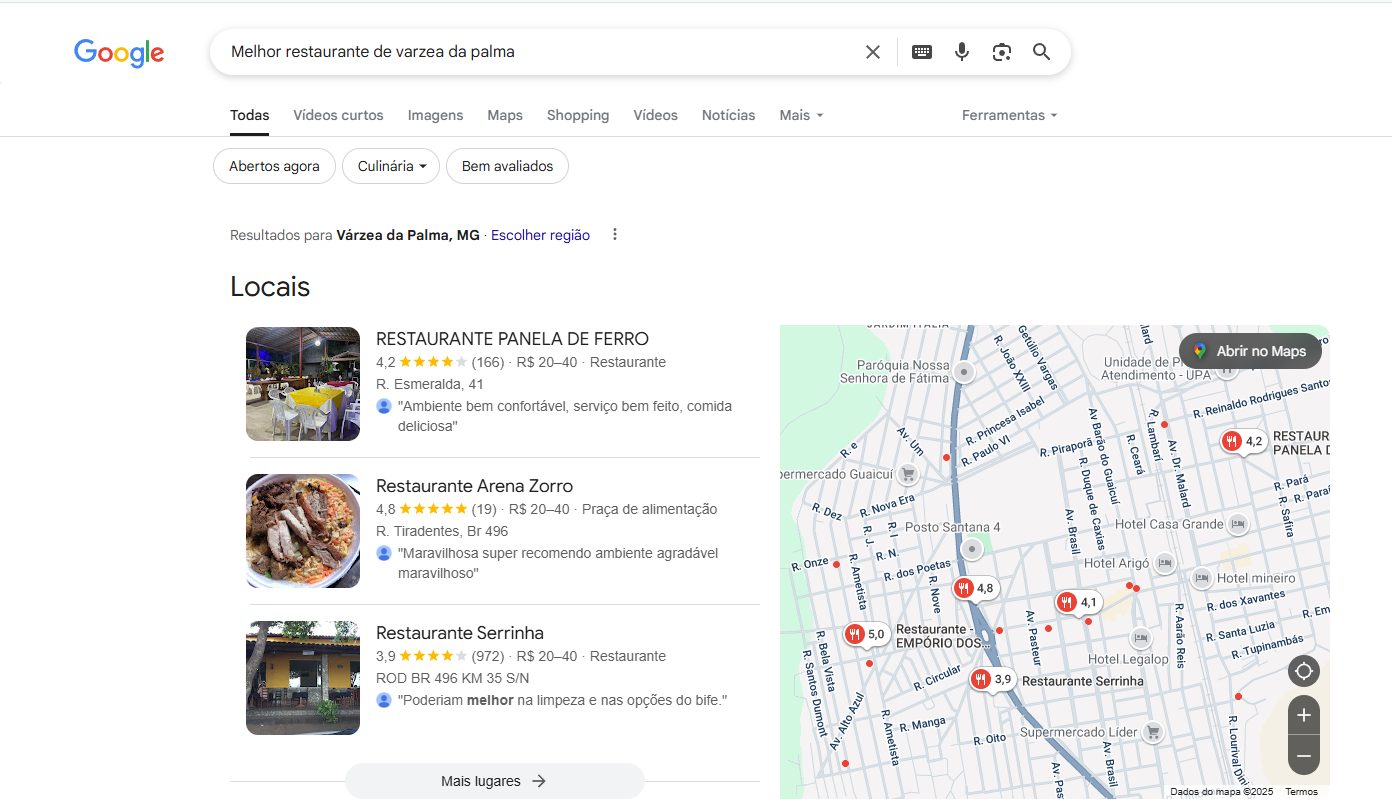Expand the Culinária filter dropdown

pyautogui.click(x=391, y=166)
